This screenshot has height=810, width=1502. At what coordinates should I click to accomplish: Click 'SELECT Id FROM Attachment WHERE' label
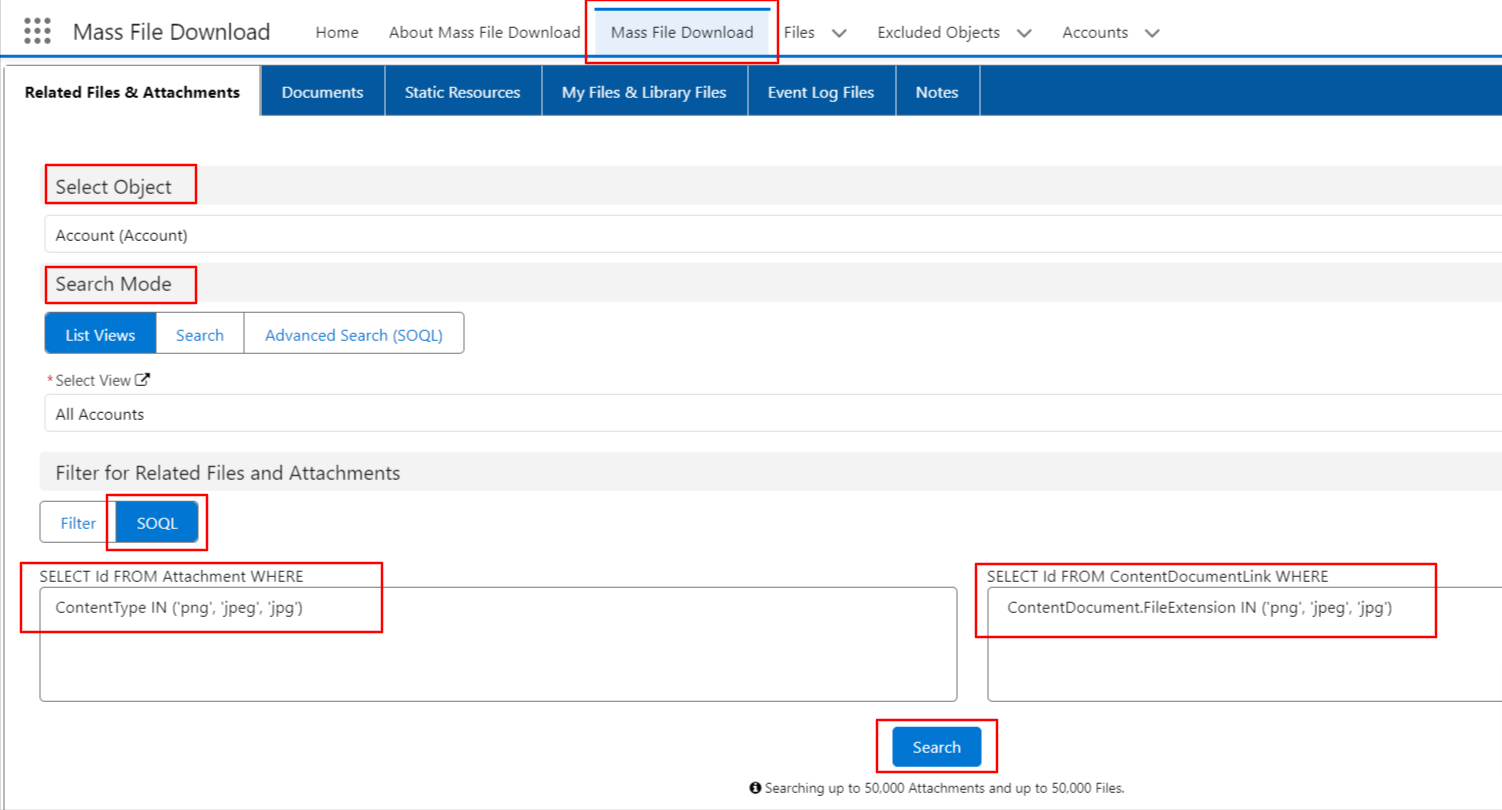[x=171, y=577]
